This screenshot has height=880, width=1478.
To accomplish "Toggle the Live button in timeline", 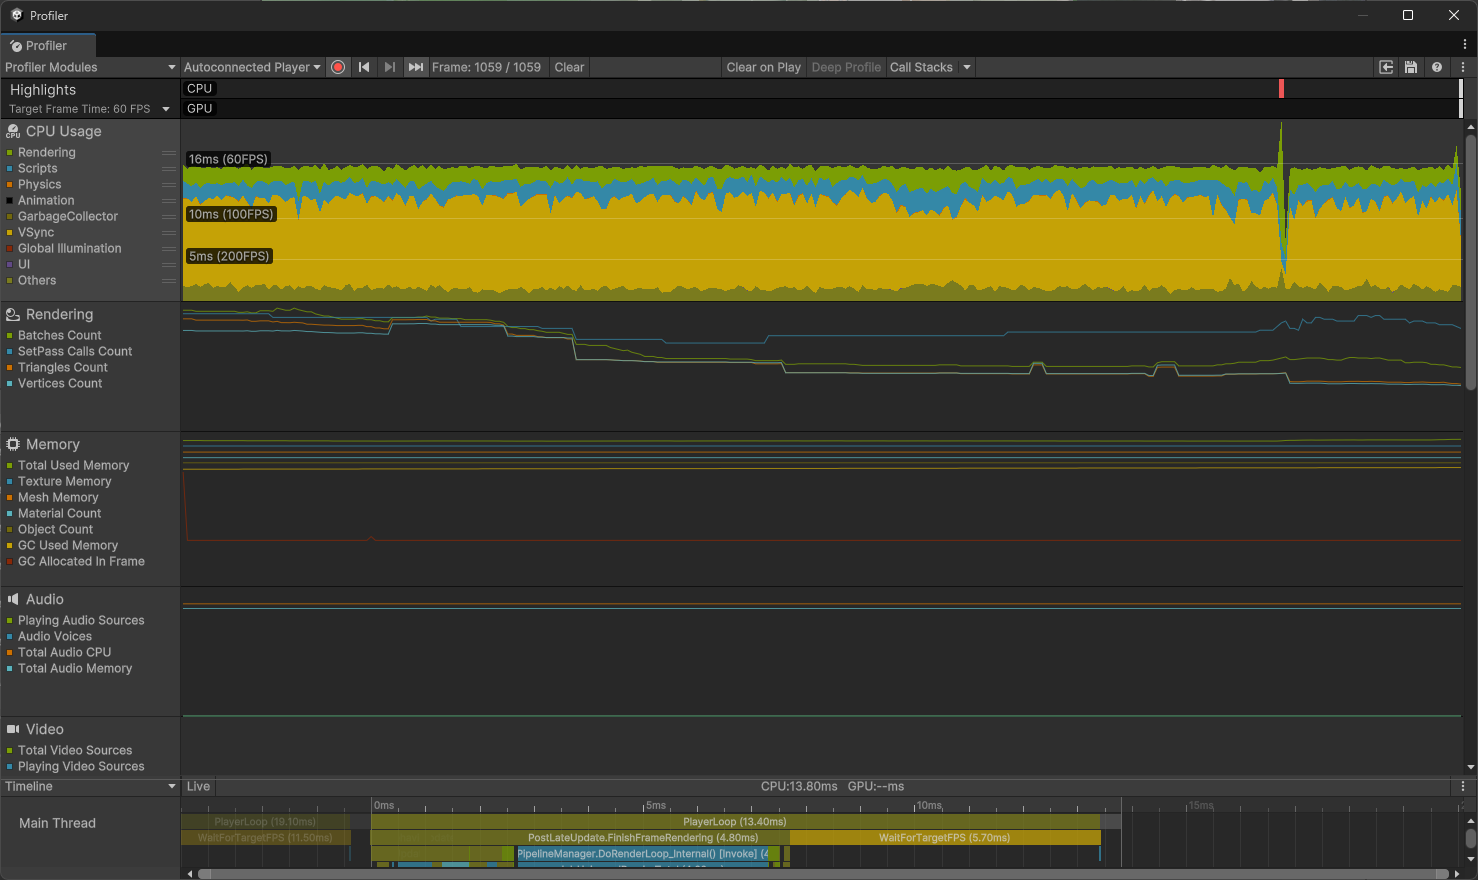I will tap(198, 786).
